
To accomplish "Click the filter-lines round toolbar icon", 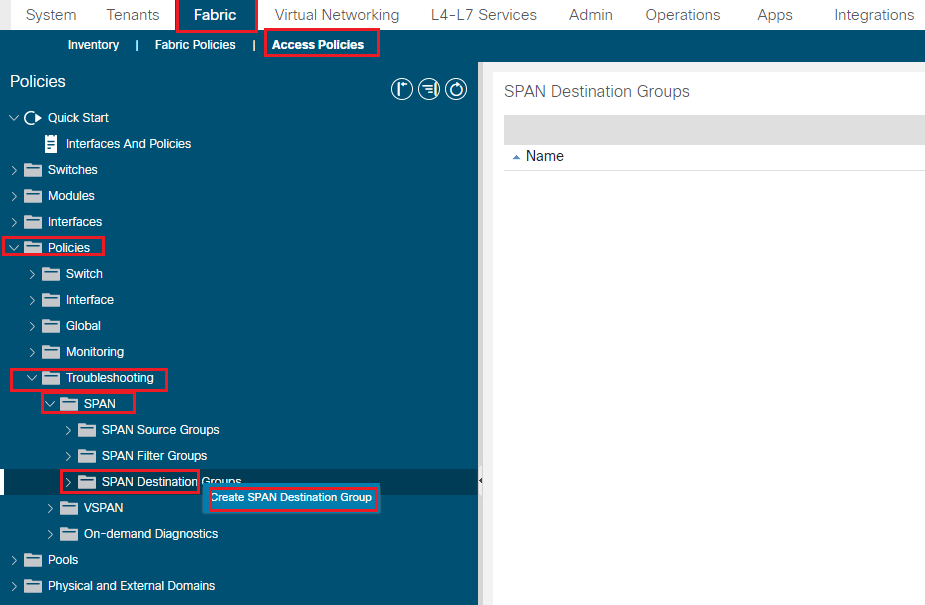I will tap(429, 89).
